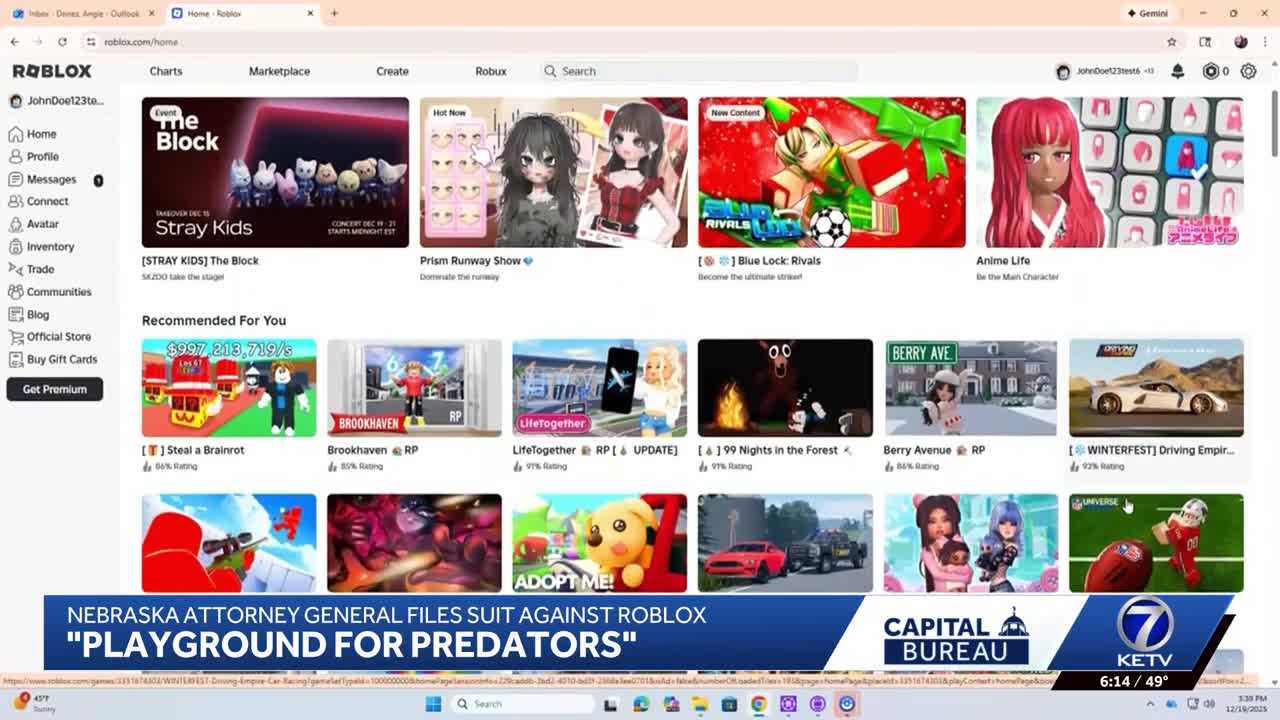Open the Steal a Brainrot game thumbnail
Screen dimensions: 1280x720
pyautogui.click(x=229, y=388)
